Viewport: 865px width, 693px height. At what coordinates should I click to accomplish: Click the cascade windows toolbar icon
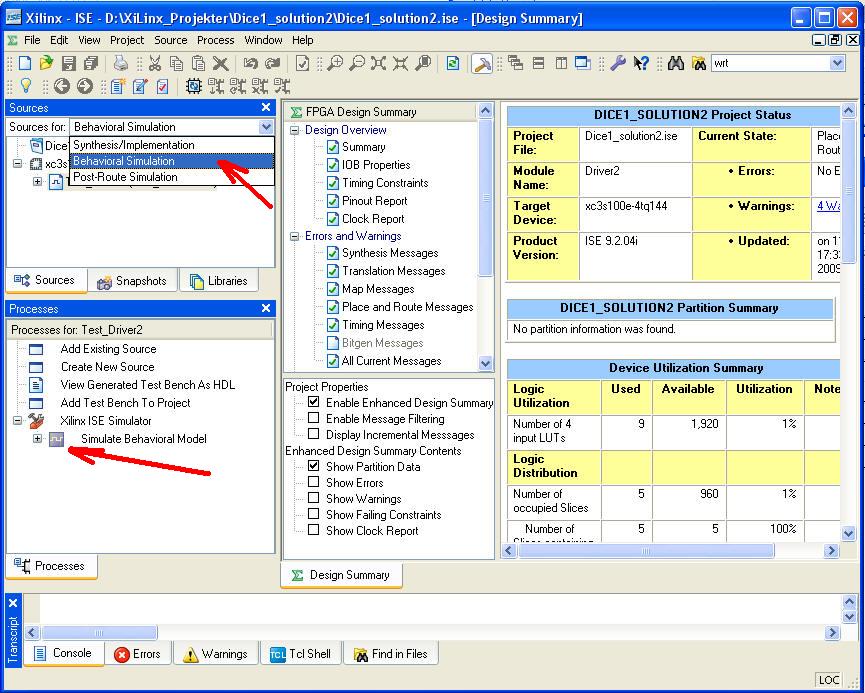tap(516, 63)
